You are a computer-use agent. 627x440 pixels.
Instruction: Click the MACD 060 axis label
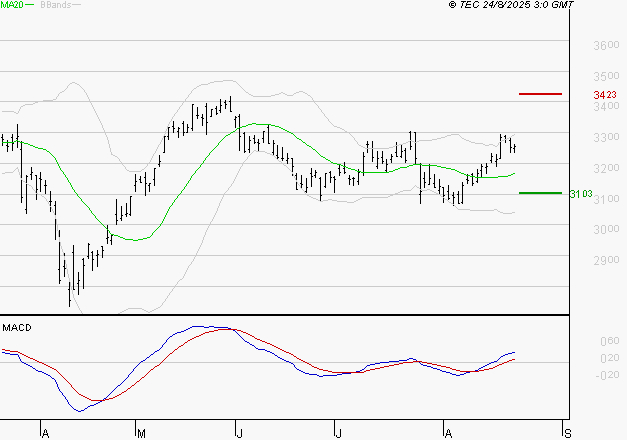610,341
